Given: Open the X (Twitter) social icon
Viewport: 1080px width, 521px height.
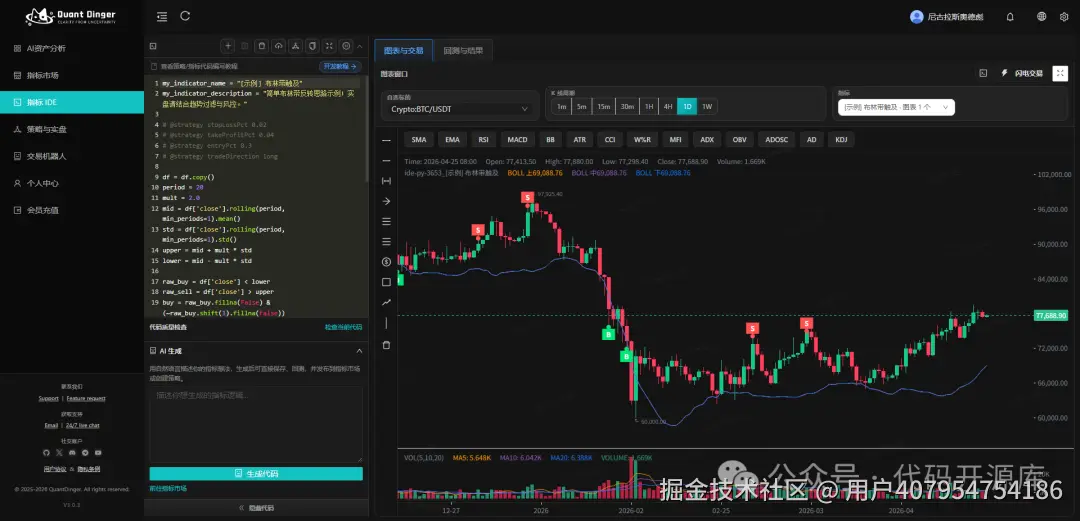Looking at the screenshot, I should coord(59,453).
